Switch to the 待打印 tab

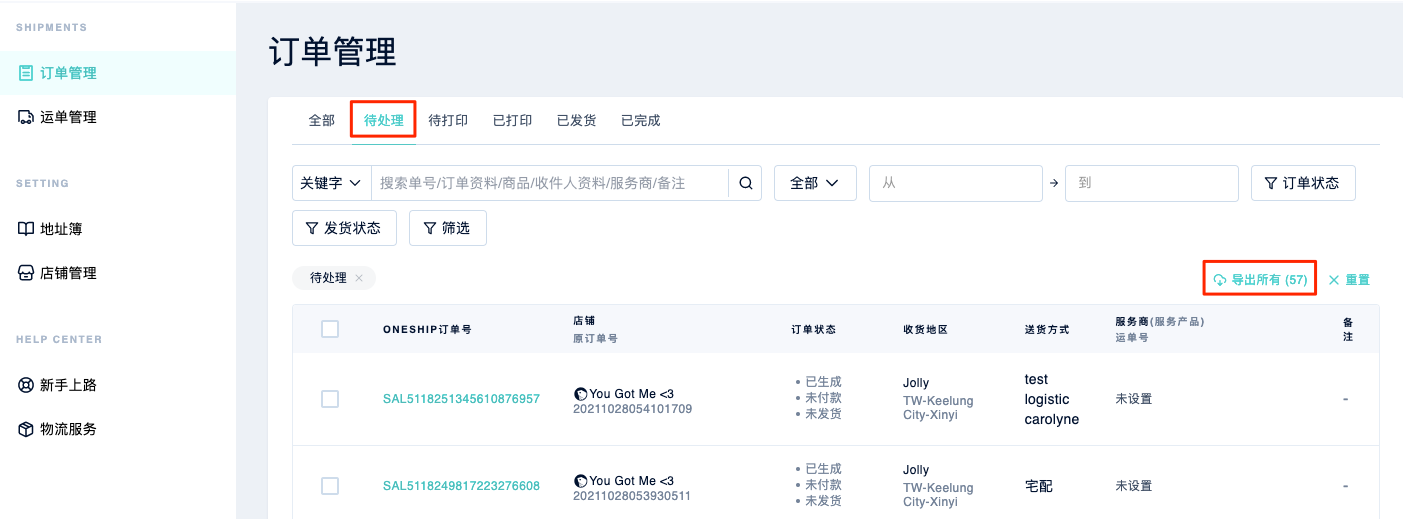tap(448, 120)
